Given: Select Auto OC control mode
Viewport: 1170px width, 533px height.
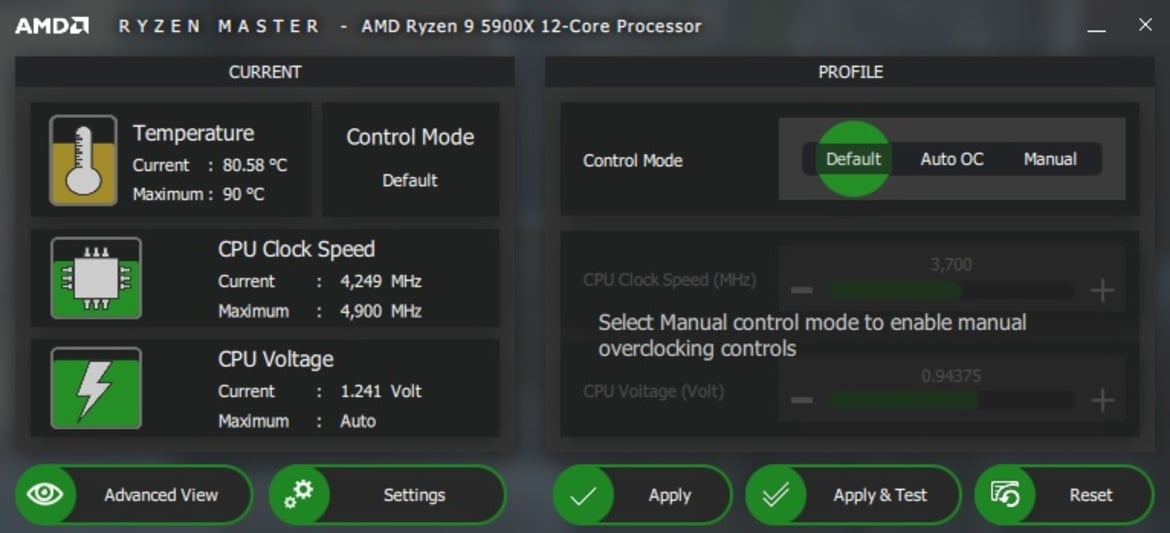Looking at the screenshot, I should pos(951,159).
